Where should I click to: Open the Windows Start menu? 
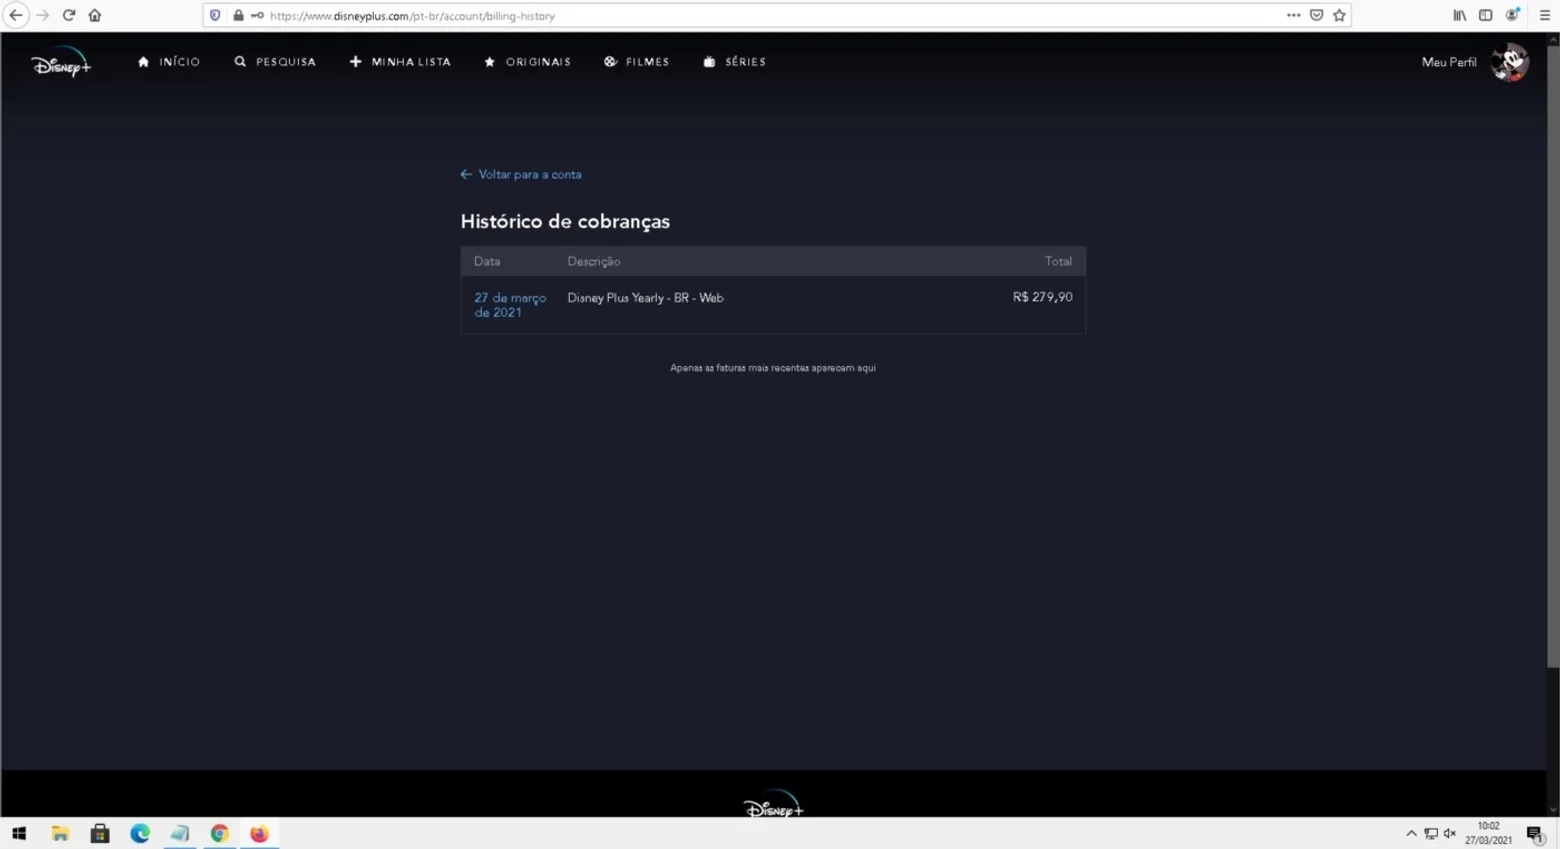(x=19, y=833)
